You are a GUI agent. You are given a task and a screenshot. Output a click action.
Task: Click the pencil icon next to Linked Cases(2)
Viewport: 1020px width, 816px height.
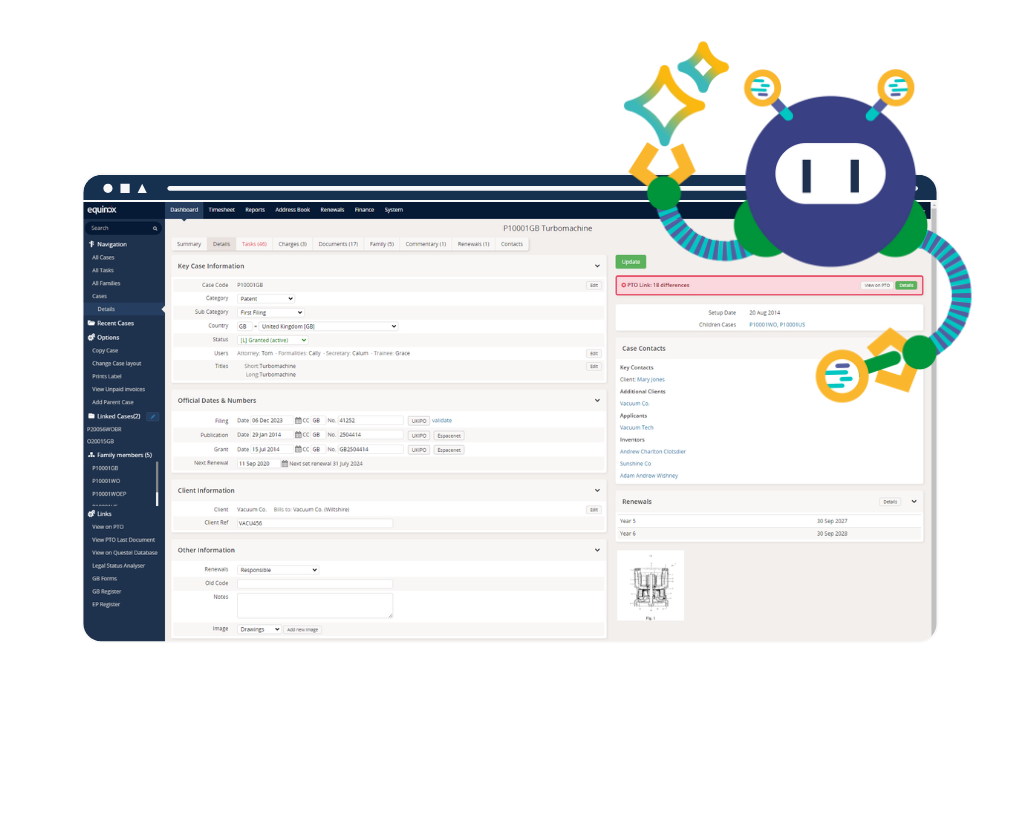click(152, 417)
